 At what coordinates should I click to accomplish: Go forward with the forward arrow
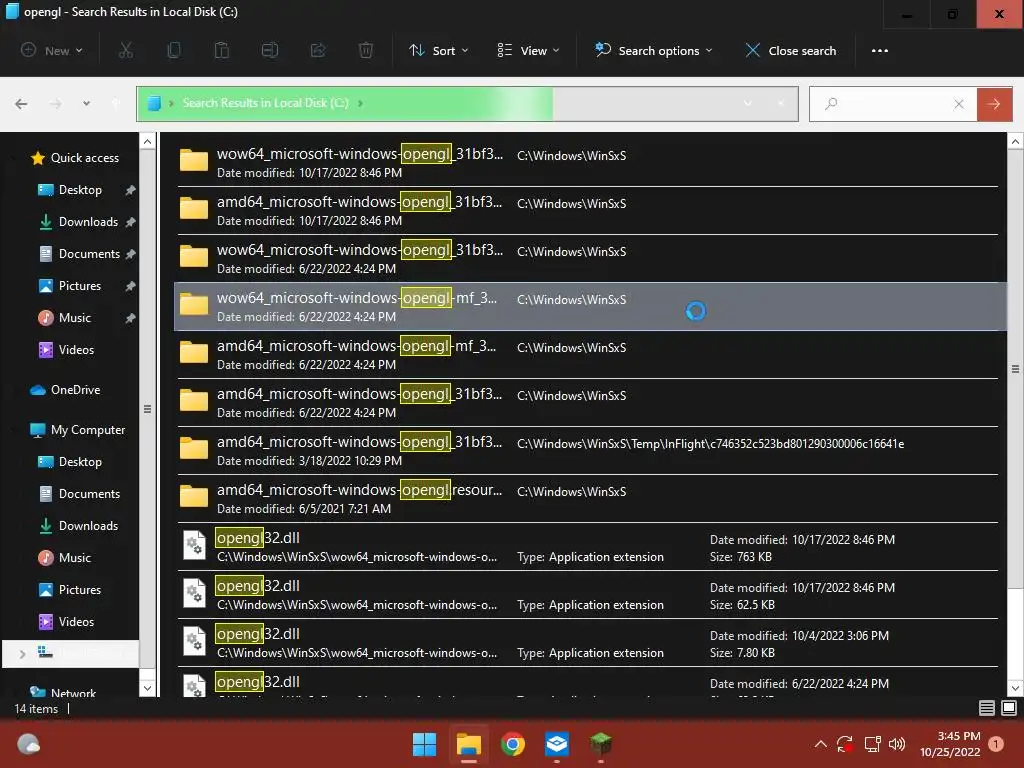(56, 104)
